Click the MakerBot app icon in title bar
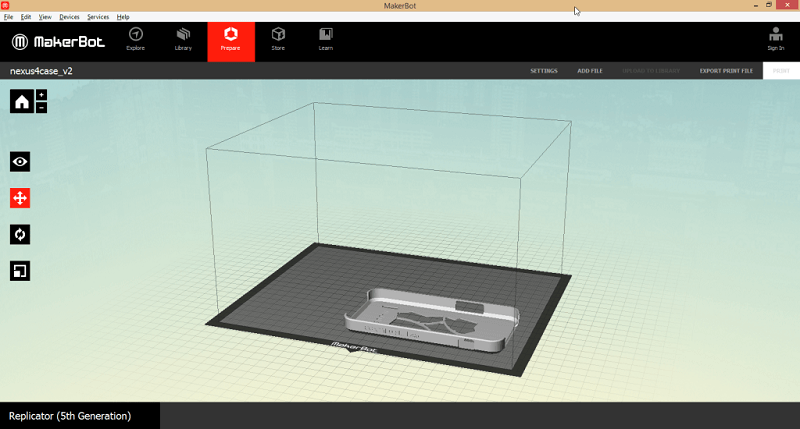The image size is (800, 429). tap(5, 5)
